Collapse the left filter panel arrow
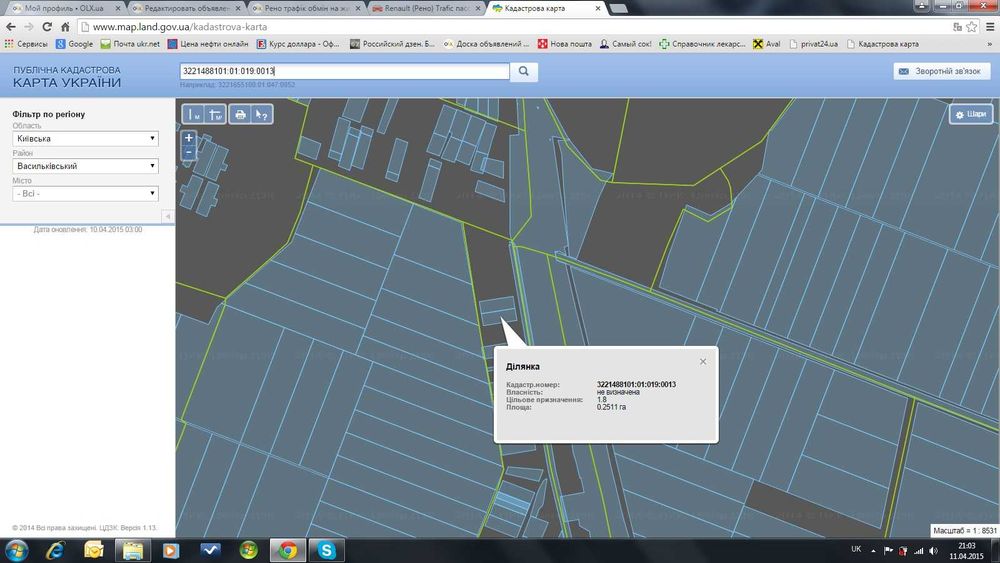The width and height of the screenshot is (1000, 563). click(x=168, y=216)
